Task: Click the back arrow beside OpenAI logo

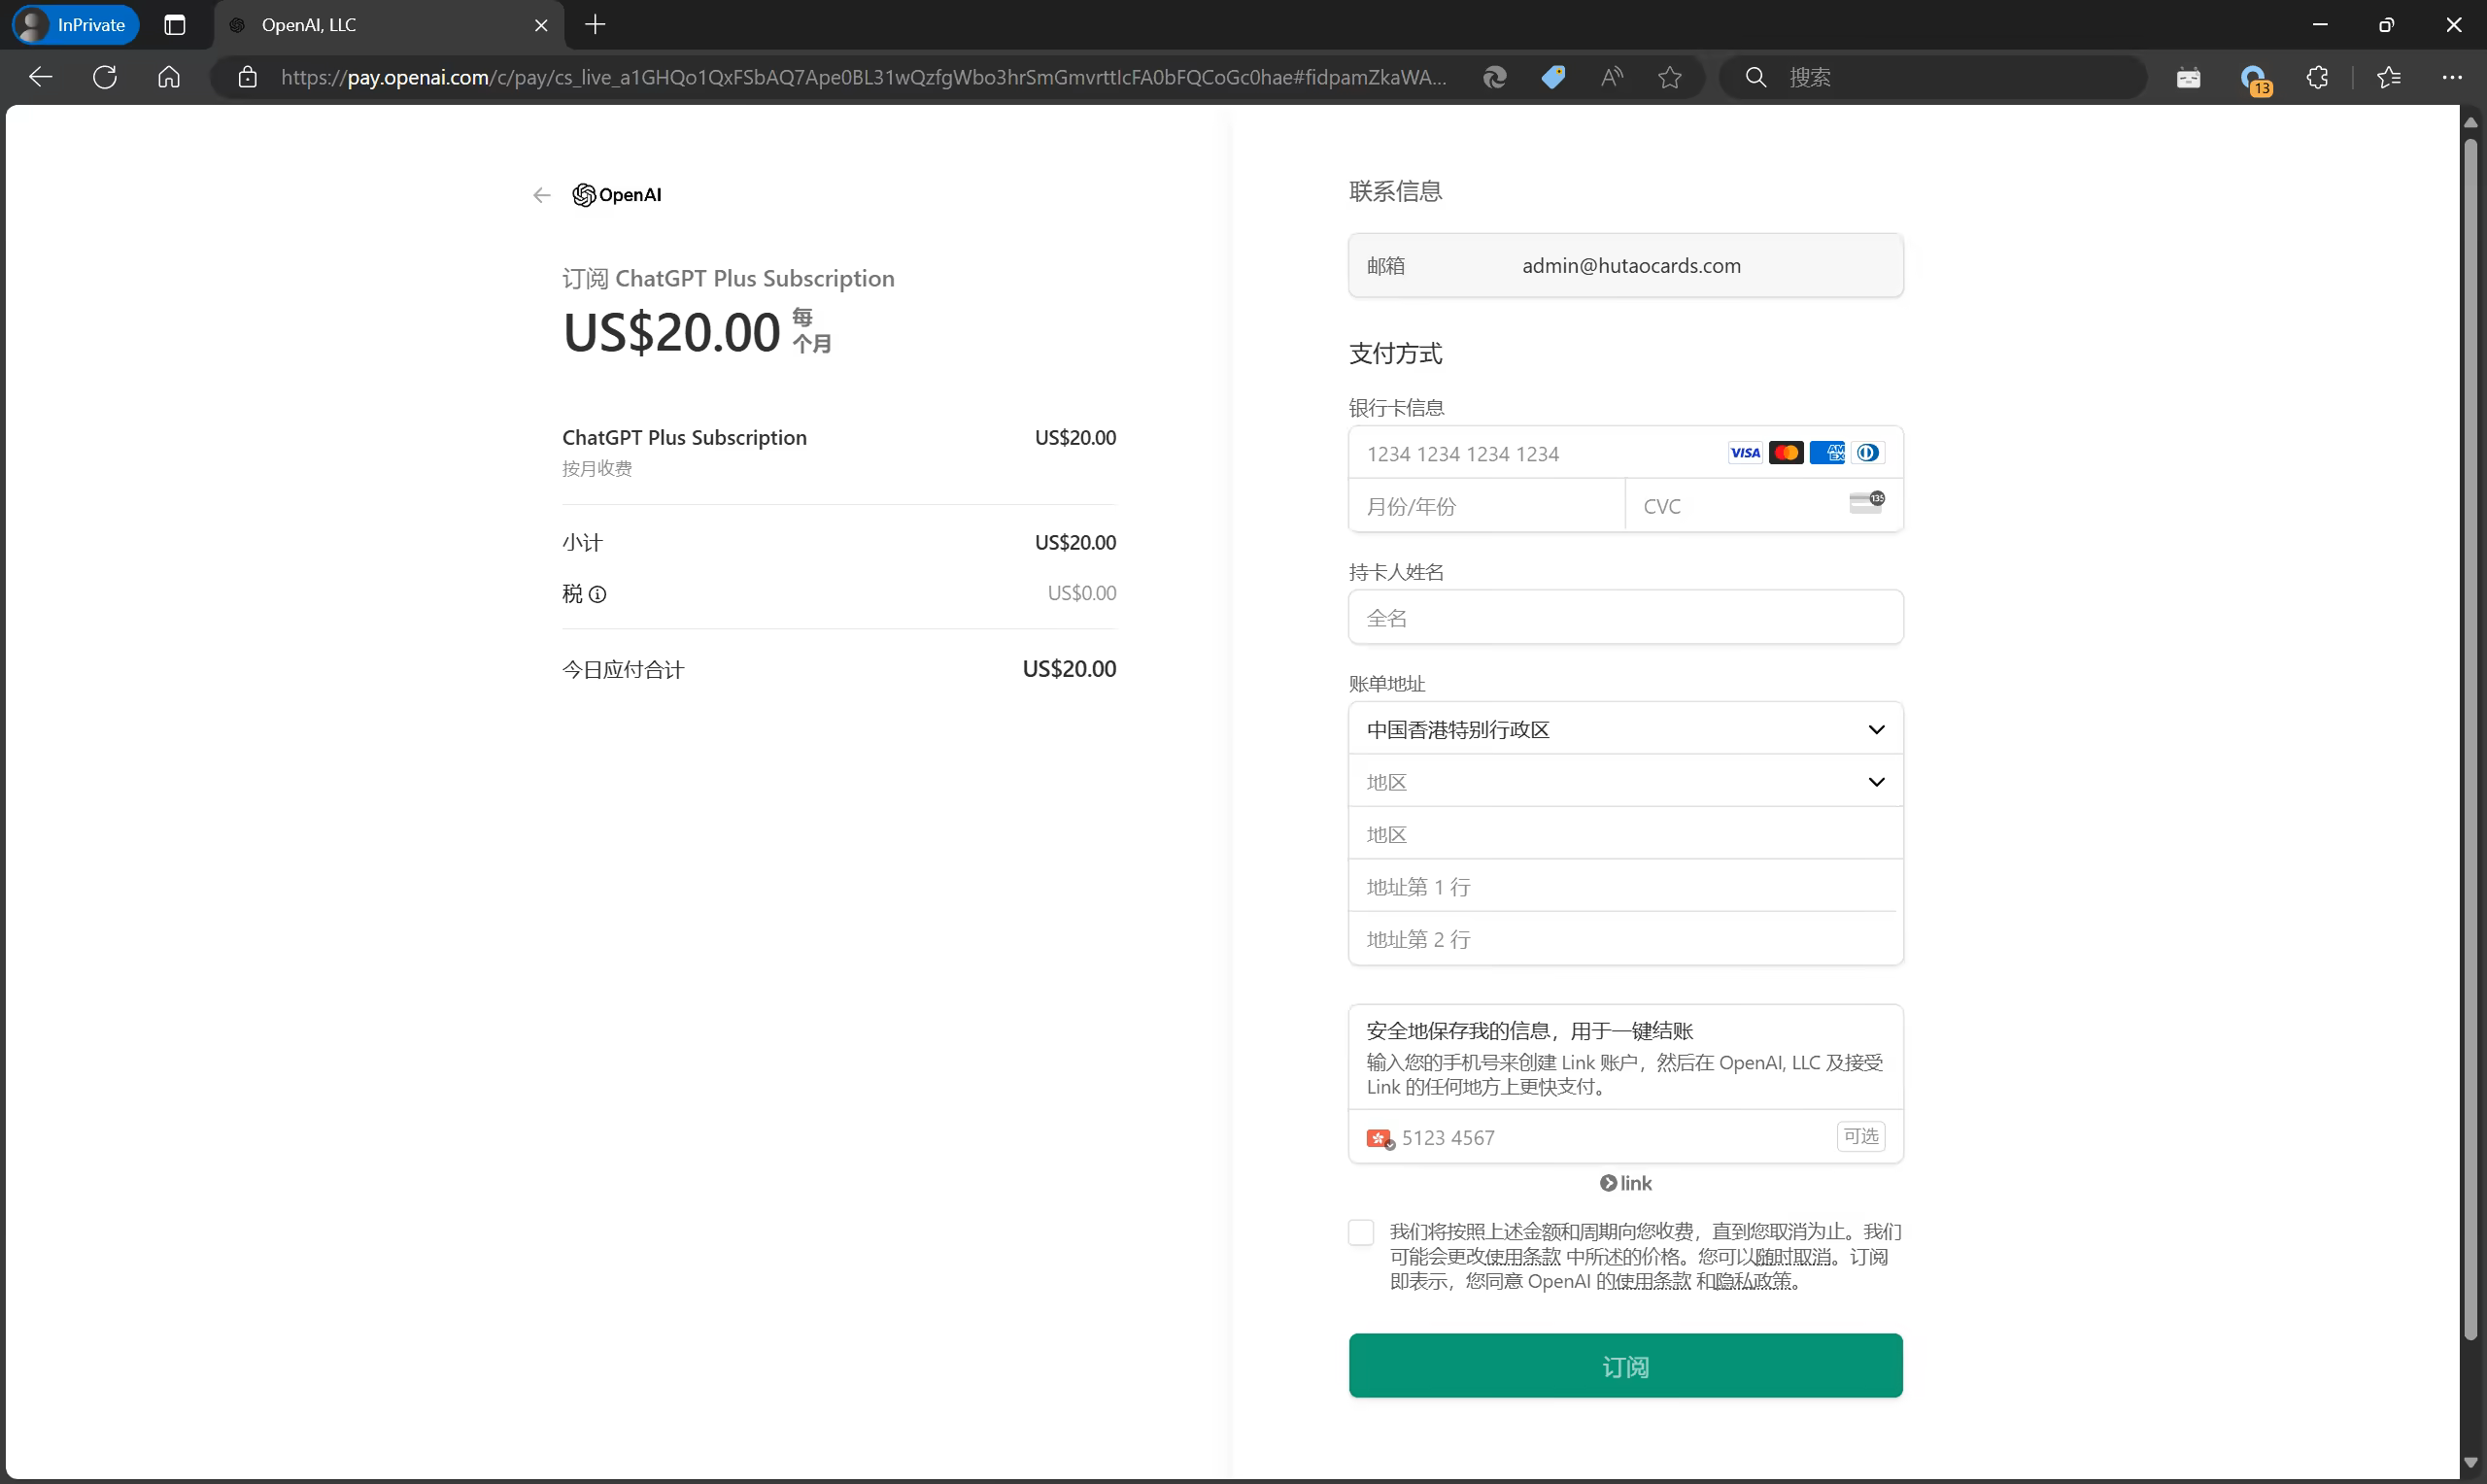Action: coord(541,195)
